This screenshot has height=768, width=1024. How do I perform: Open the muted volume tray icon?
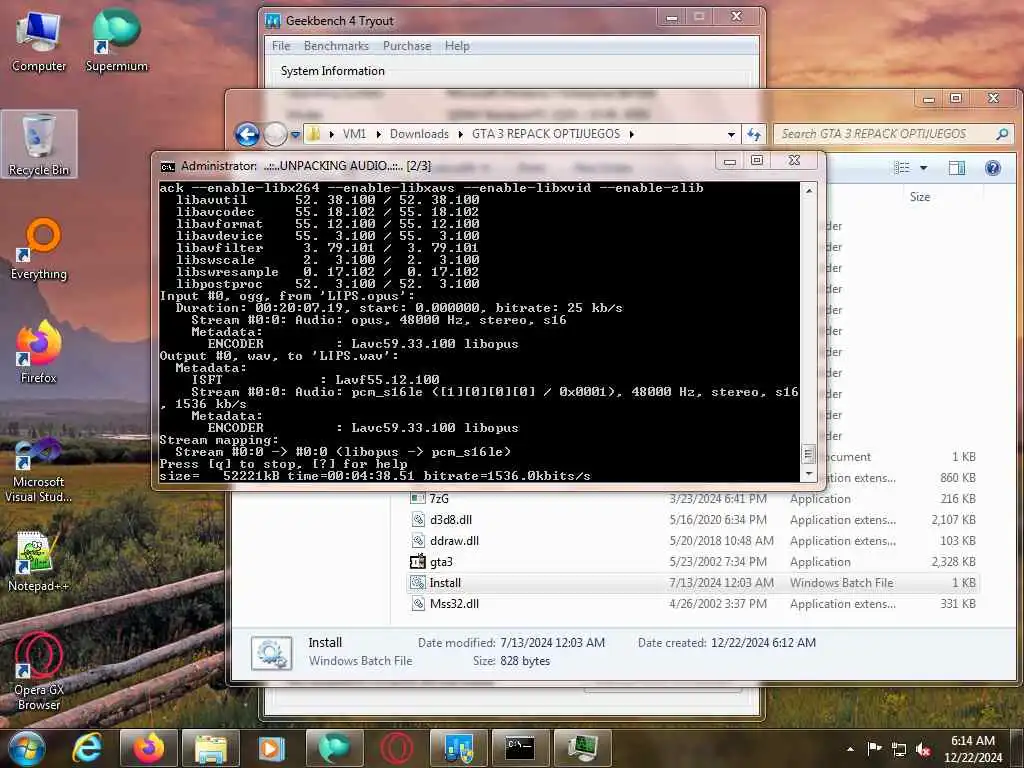coord(923,749)
